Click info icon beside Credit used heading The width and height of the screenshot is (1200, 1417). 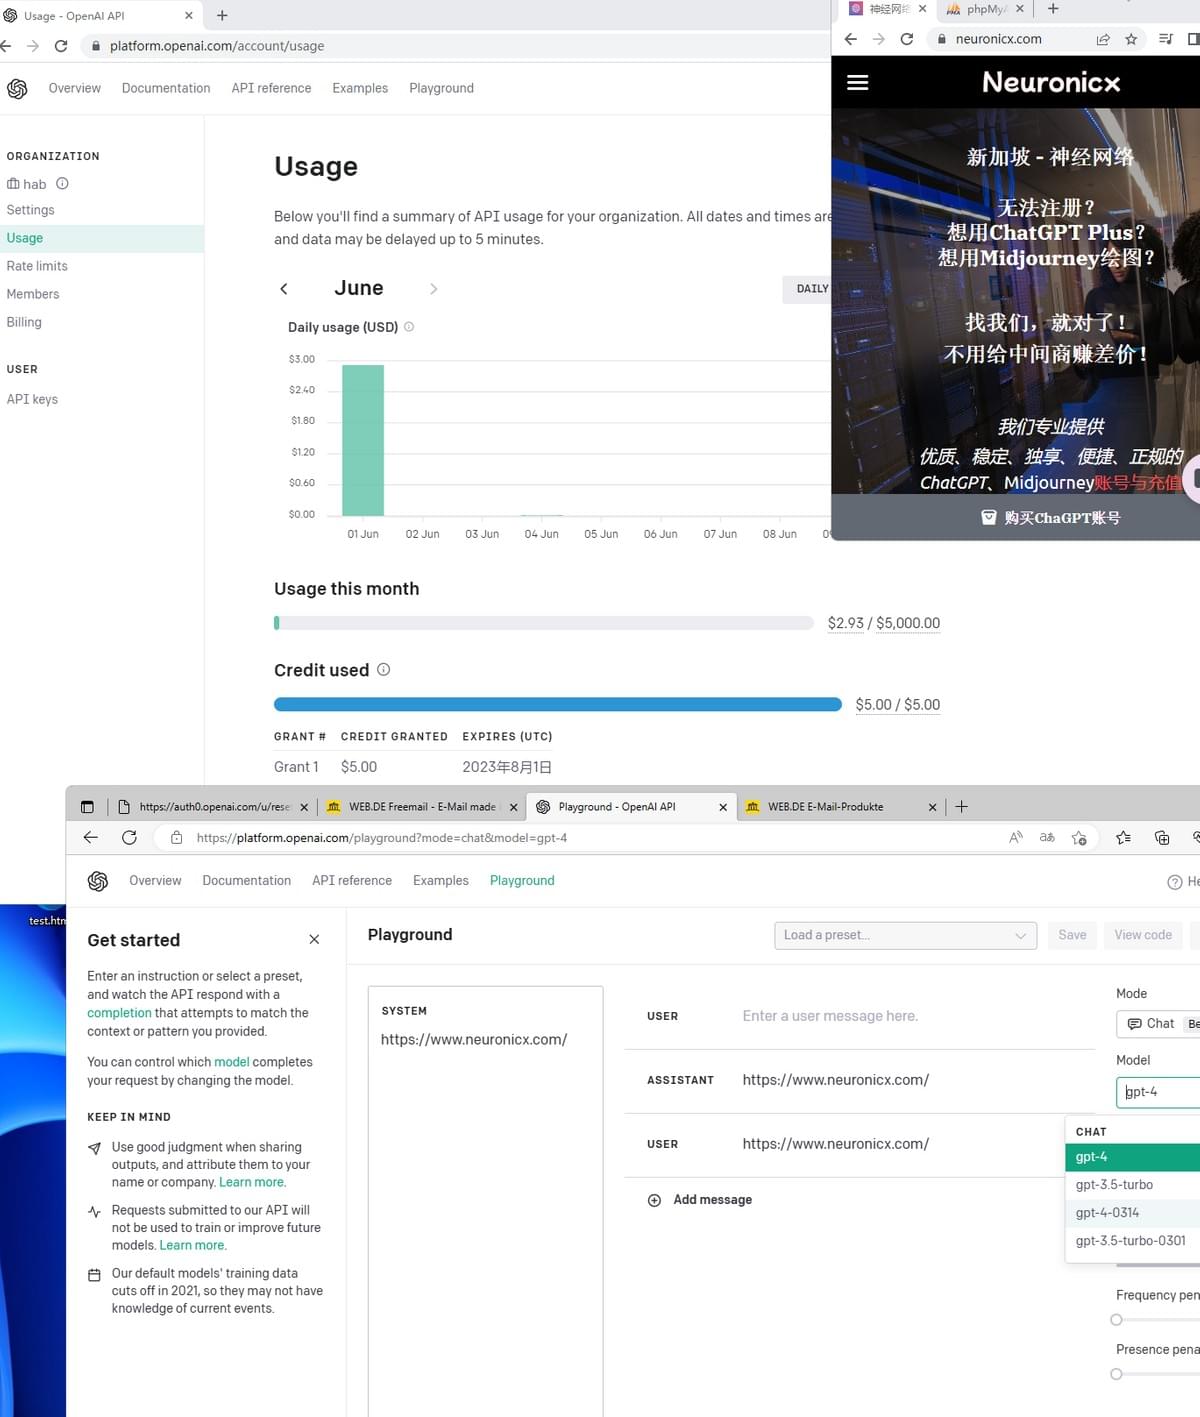click(383, 669)
